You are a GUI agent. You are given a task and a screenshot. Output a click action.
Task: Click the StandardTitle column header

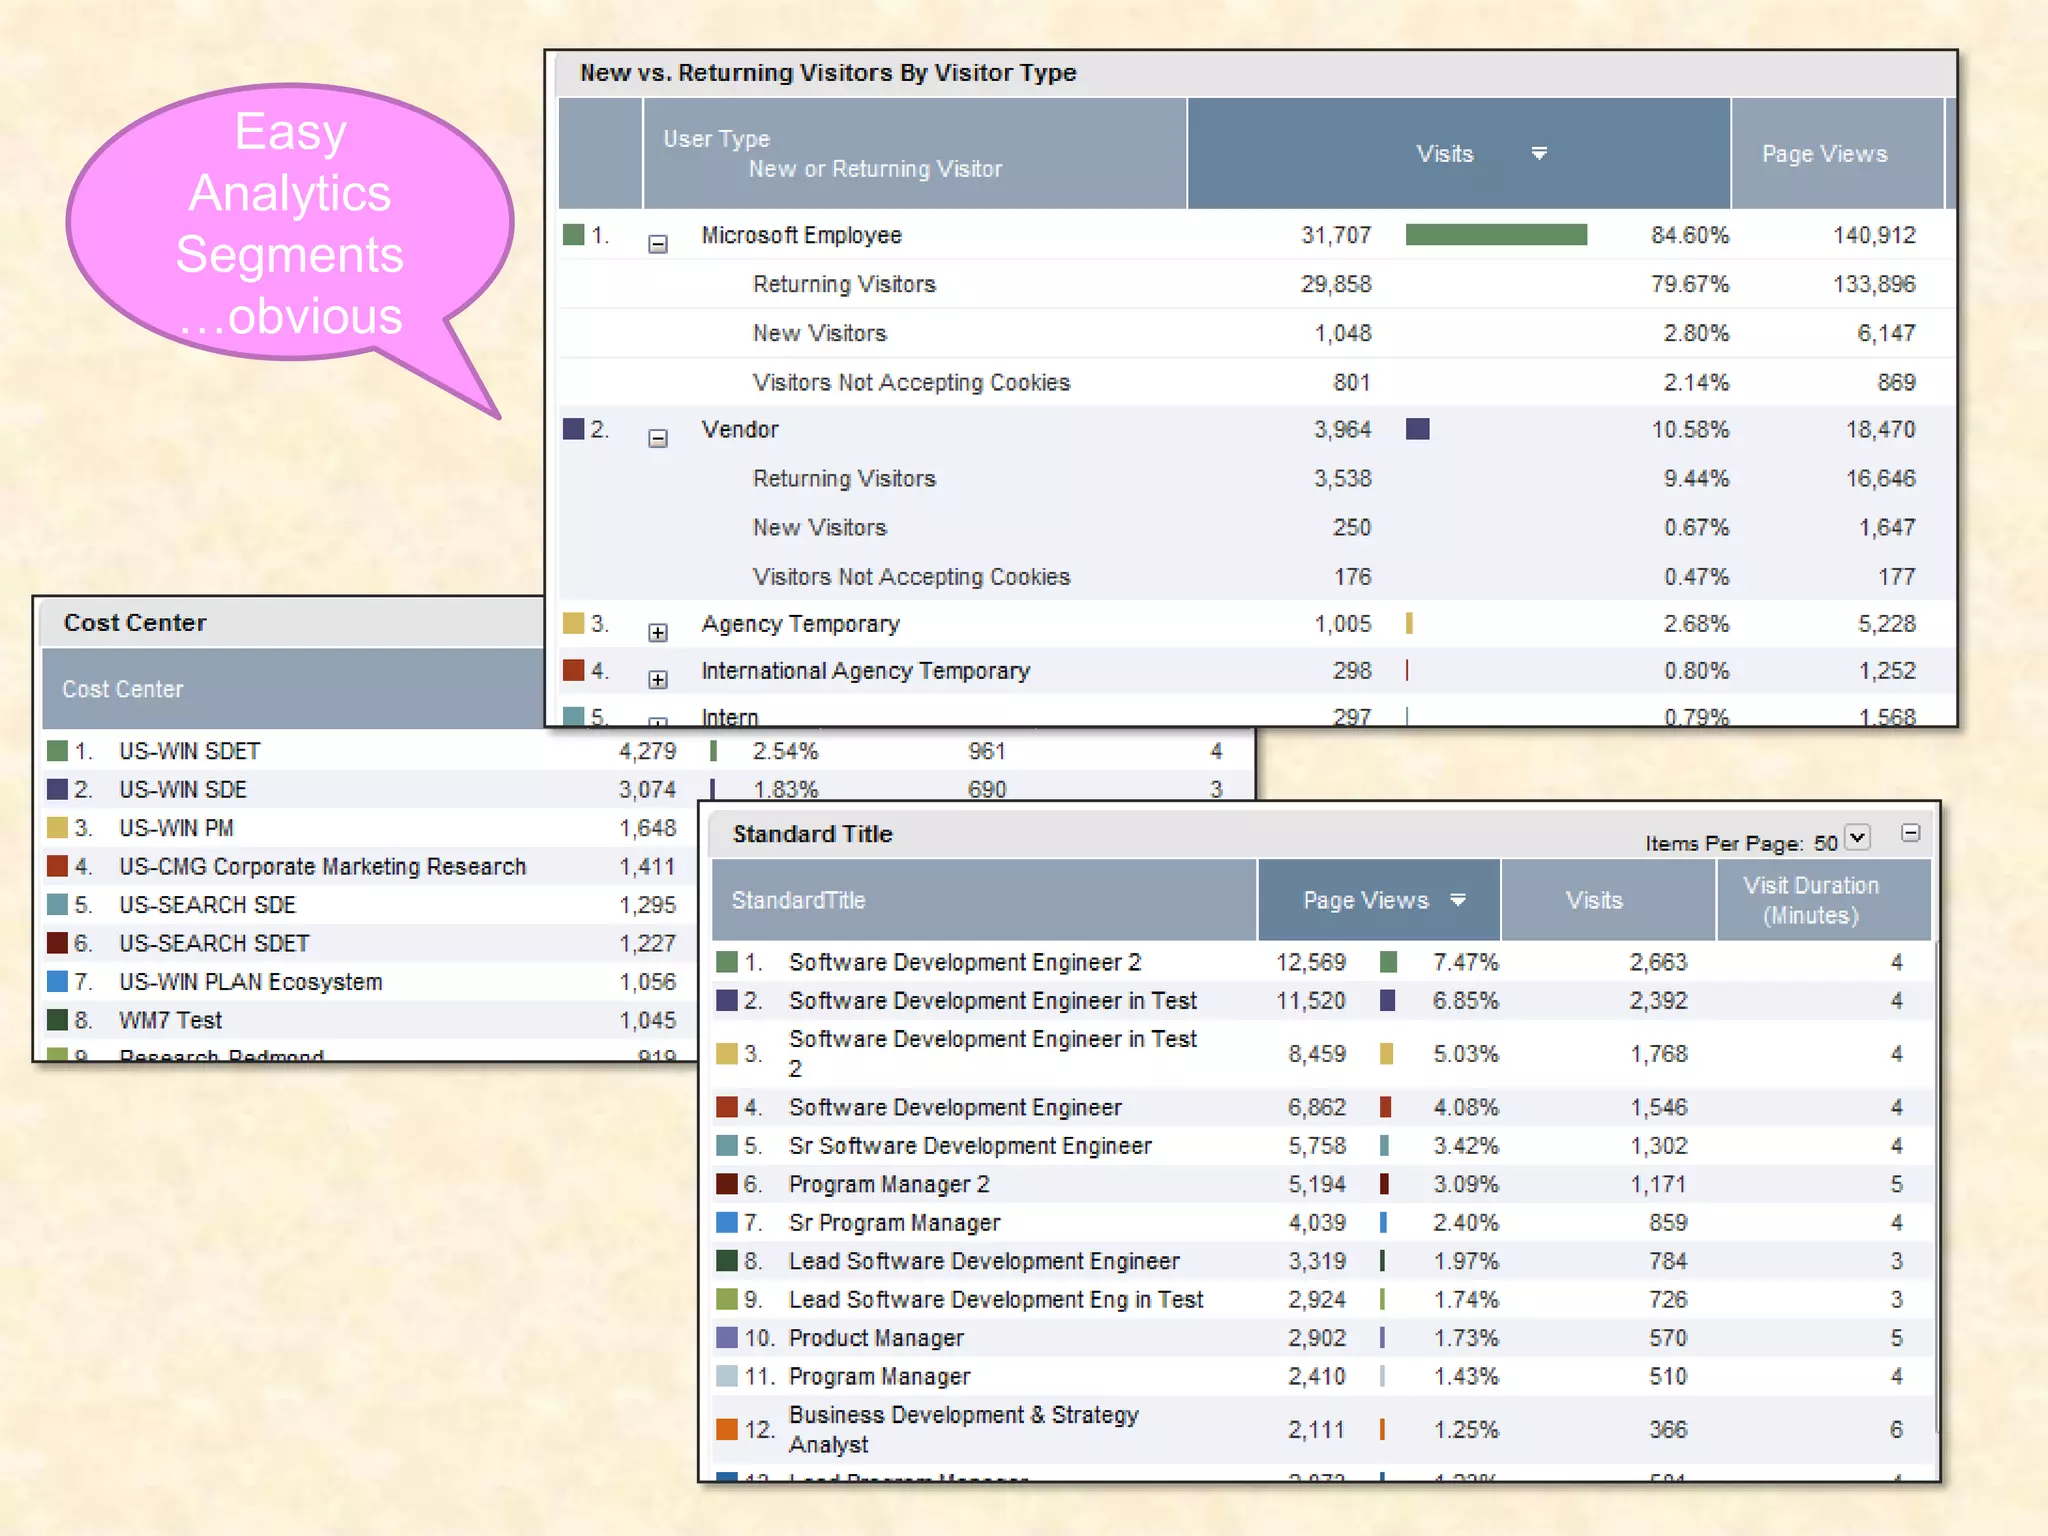coord(798,900)
